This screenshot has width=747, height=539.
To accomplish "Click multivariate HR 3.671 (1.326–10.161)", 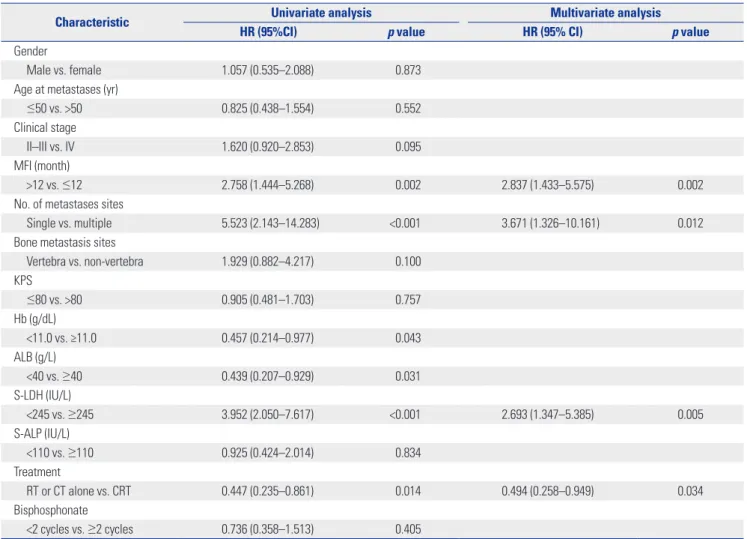I will pyautogui.click(x=550, y=223).
